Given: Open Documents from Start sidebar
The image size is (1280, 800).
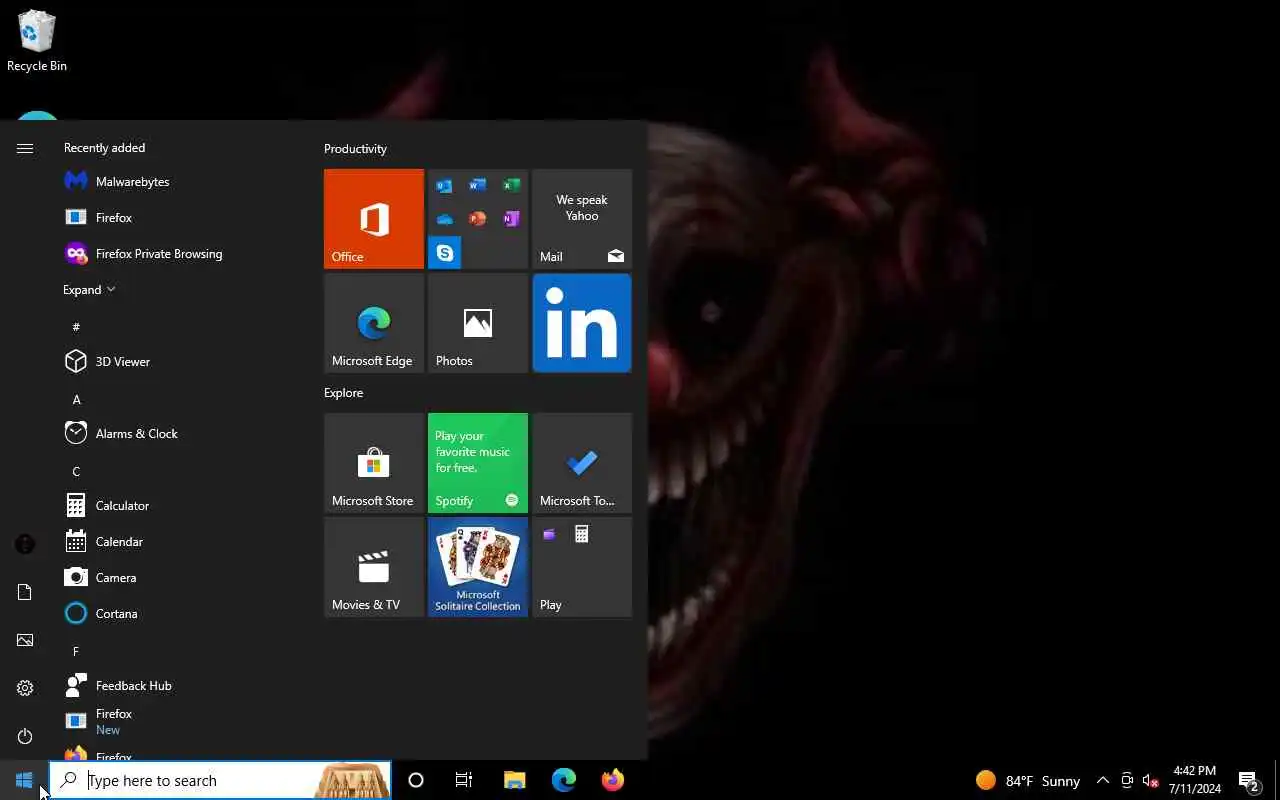Looking at the screenshot, I should (25, 592).
